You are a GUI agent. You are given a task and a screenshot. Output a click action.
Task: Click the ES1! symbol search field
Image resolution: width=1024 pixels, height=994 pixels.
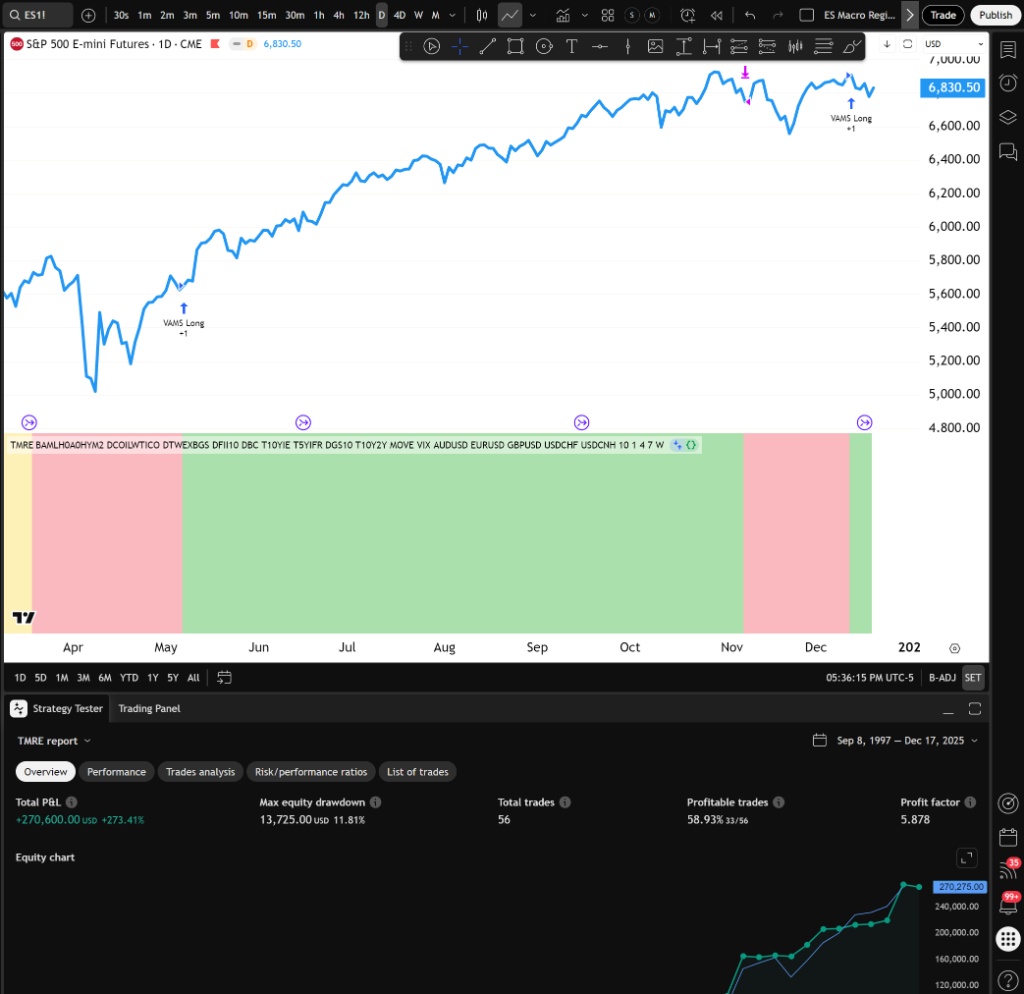38,15
